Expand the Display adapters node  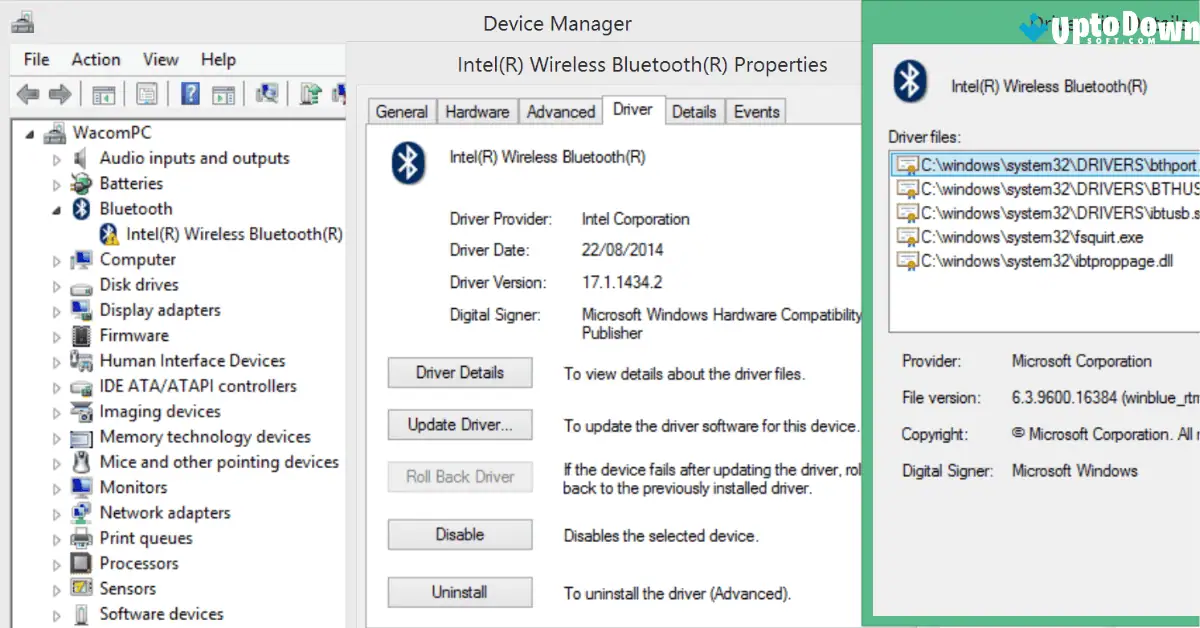[x=57, y=310]
